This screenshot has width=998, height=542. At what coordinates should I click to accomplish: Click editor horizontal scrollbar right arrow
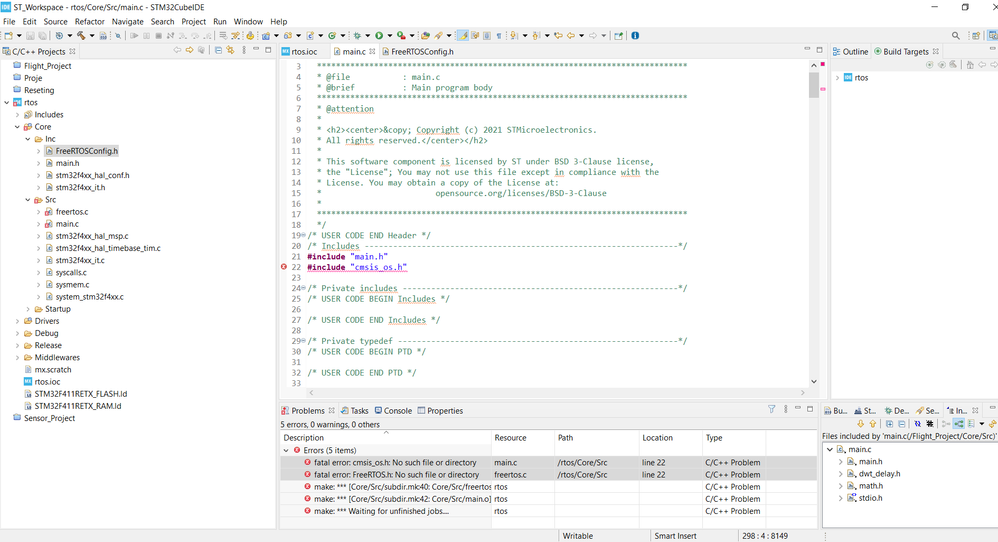[x=803, y=393]
